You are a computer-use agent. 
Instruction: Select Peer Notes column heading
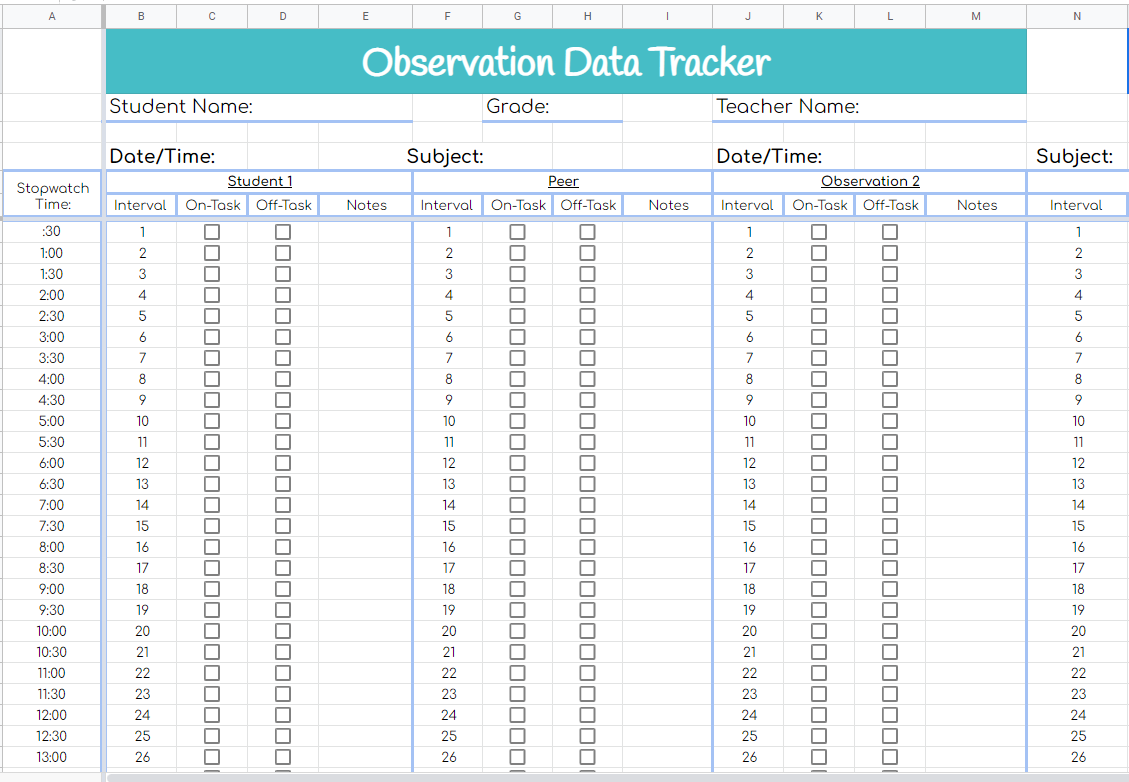pyautogui.click(x=667, y=205)
